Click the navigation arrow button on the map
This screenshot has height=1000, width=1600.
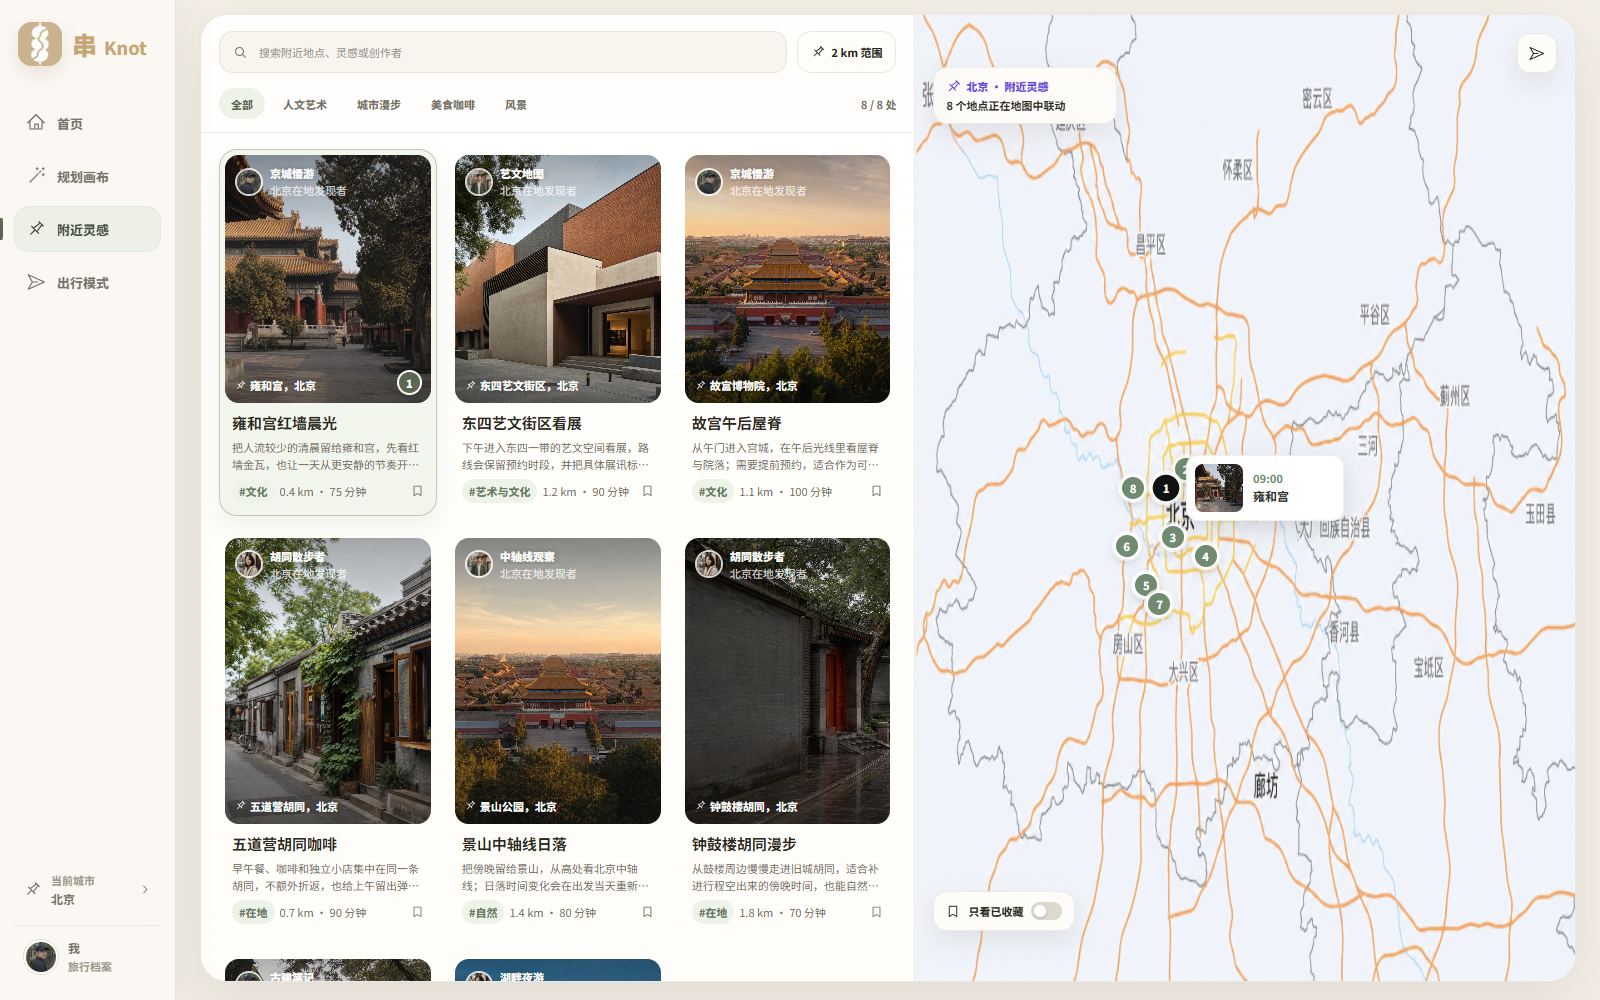[1536, 53]
